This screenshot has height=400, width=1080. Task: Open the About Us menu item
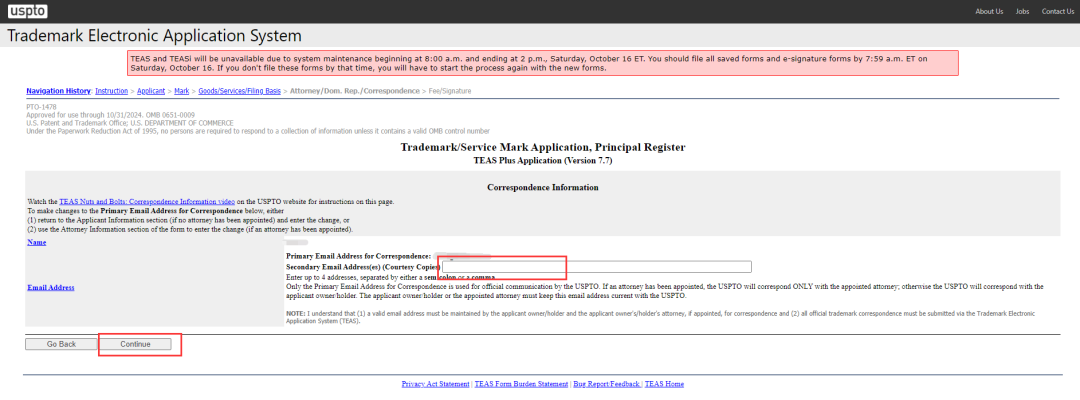[989, 12]
